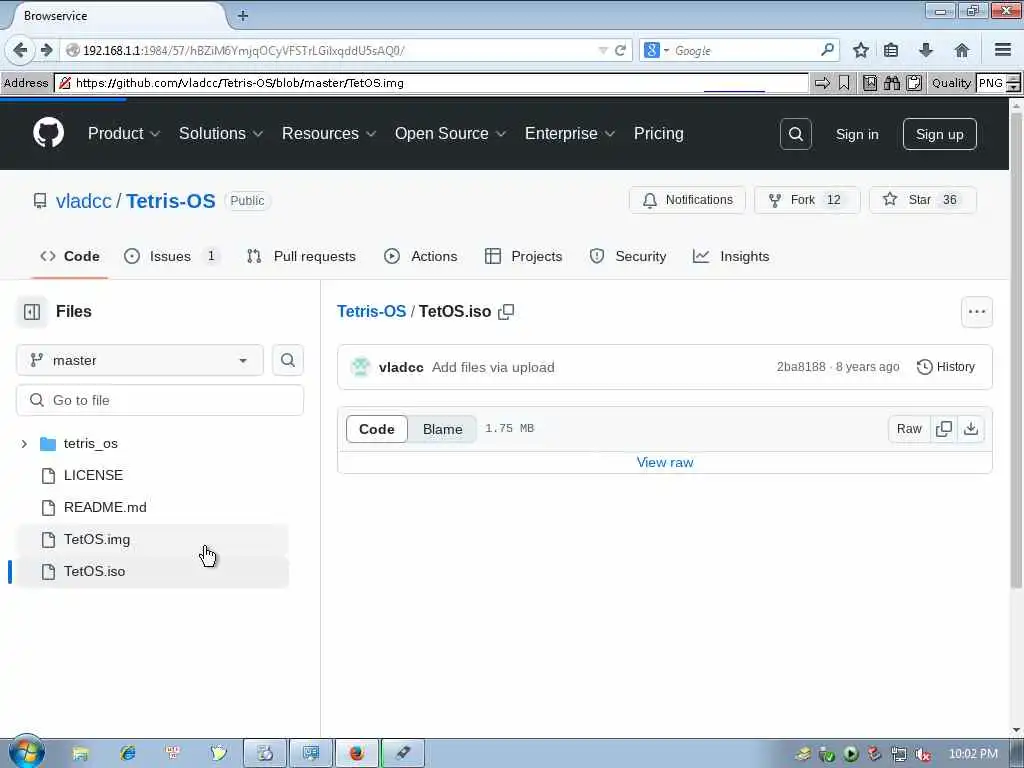
Task: Open the Windows Start orb
Action: (x=26, y=752)
